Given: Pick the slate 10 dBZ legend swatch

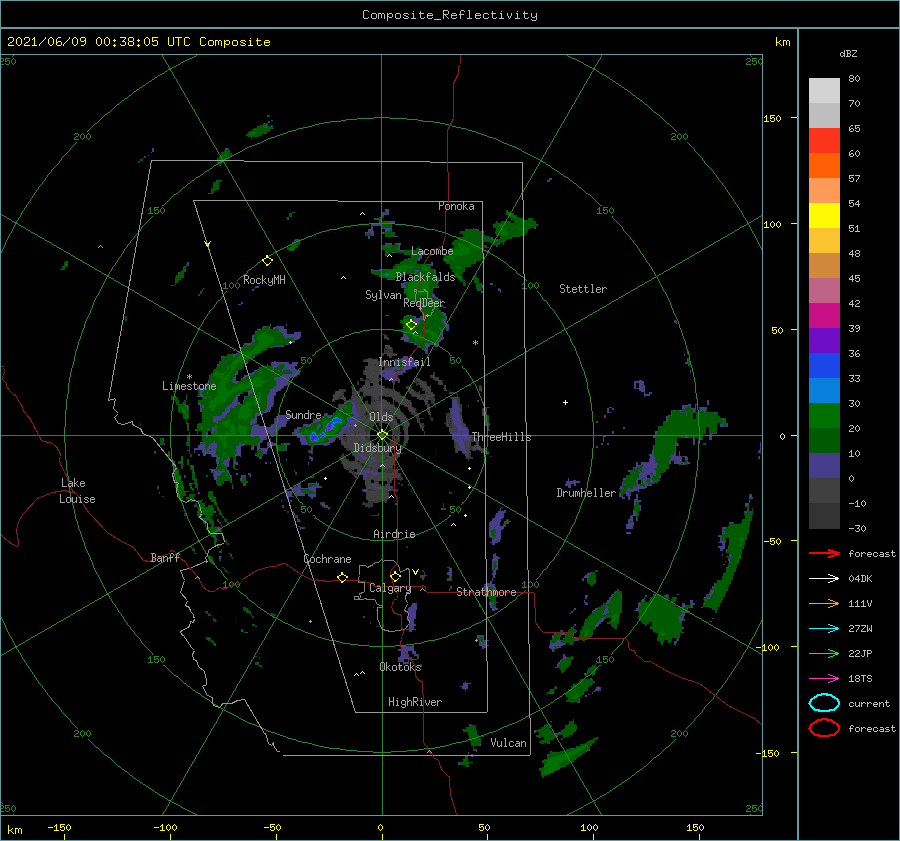Looking at the screenshot, I should 824,466.
